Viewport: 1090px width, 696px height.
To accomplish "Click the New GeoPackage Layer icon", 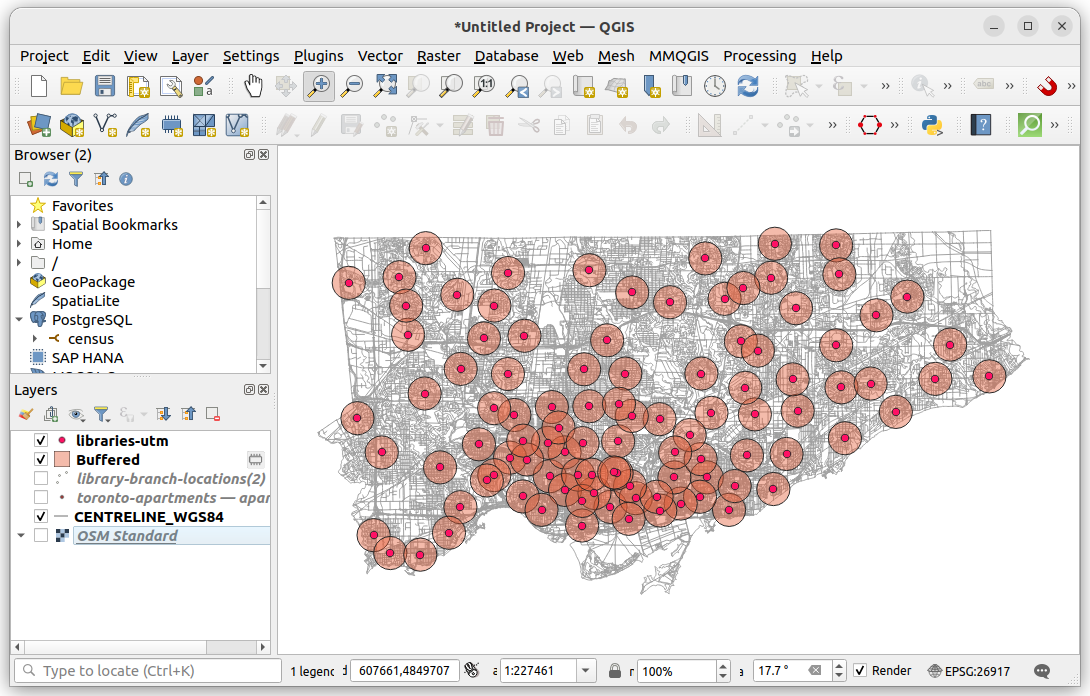I will 72,125.
